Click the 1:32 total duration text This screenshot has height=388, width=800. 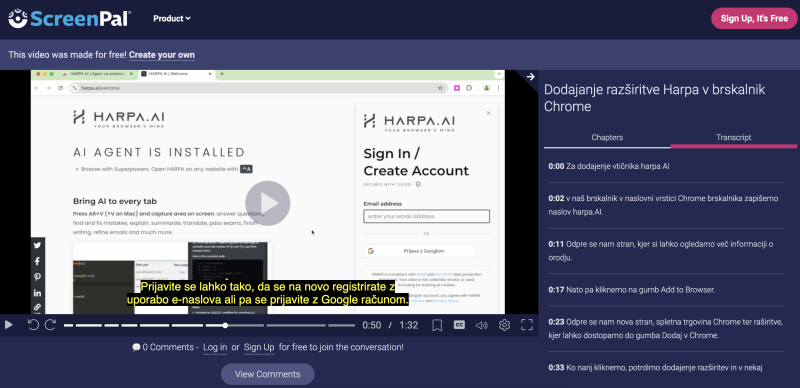tap(409, 325)
